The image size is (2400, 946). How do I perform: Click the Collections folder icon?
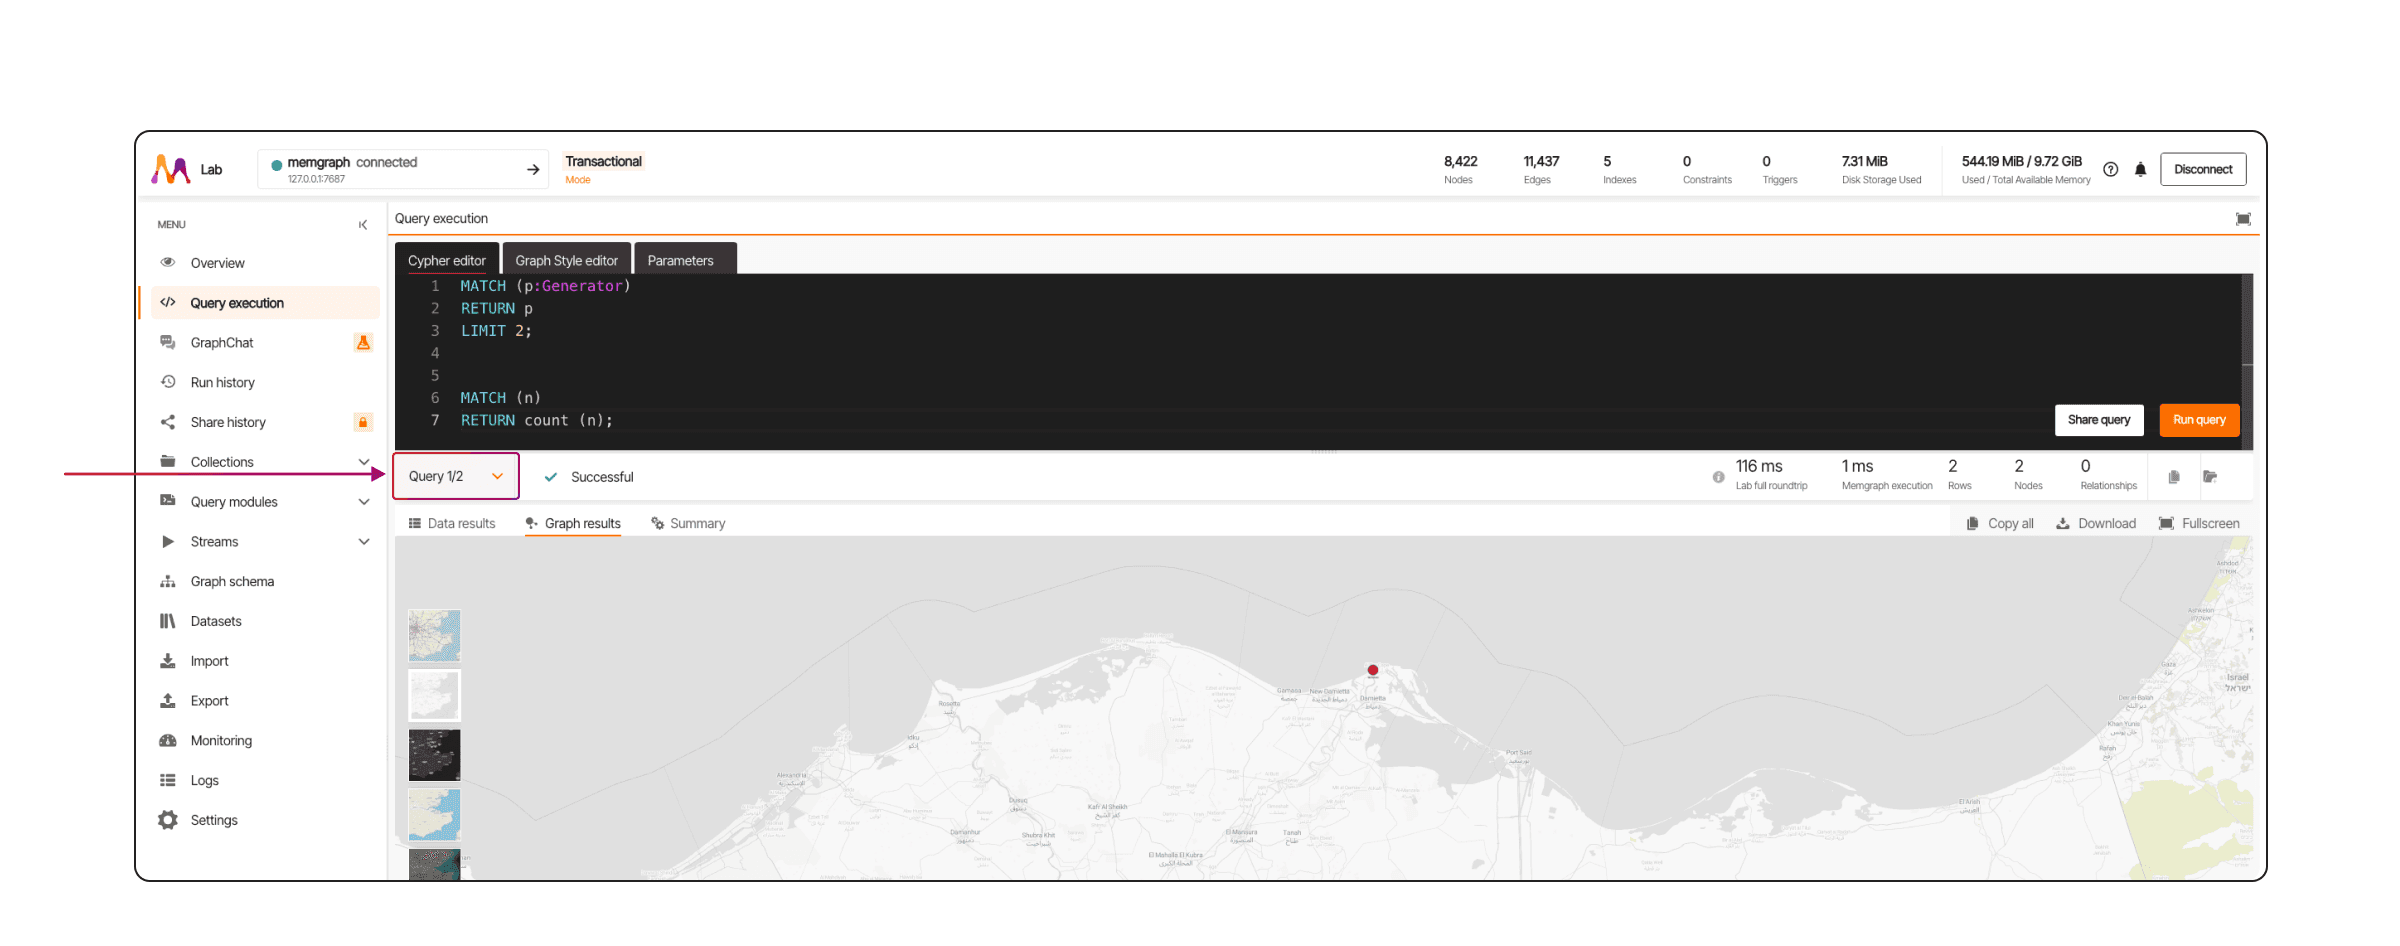168,461
